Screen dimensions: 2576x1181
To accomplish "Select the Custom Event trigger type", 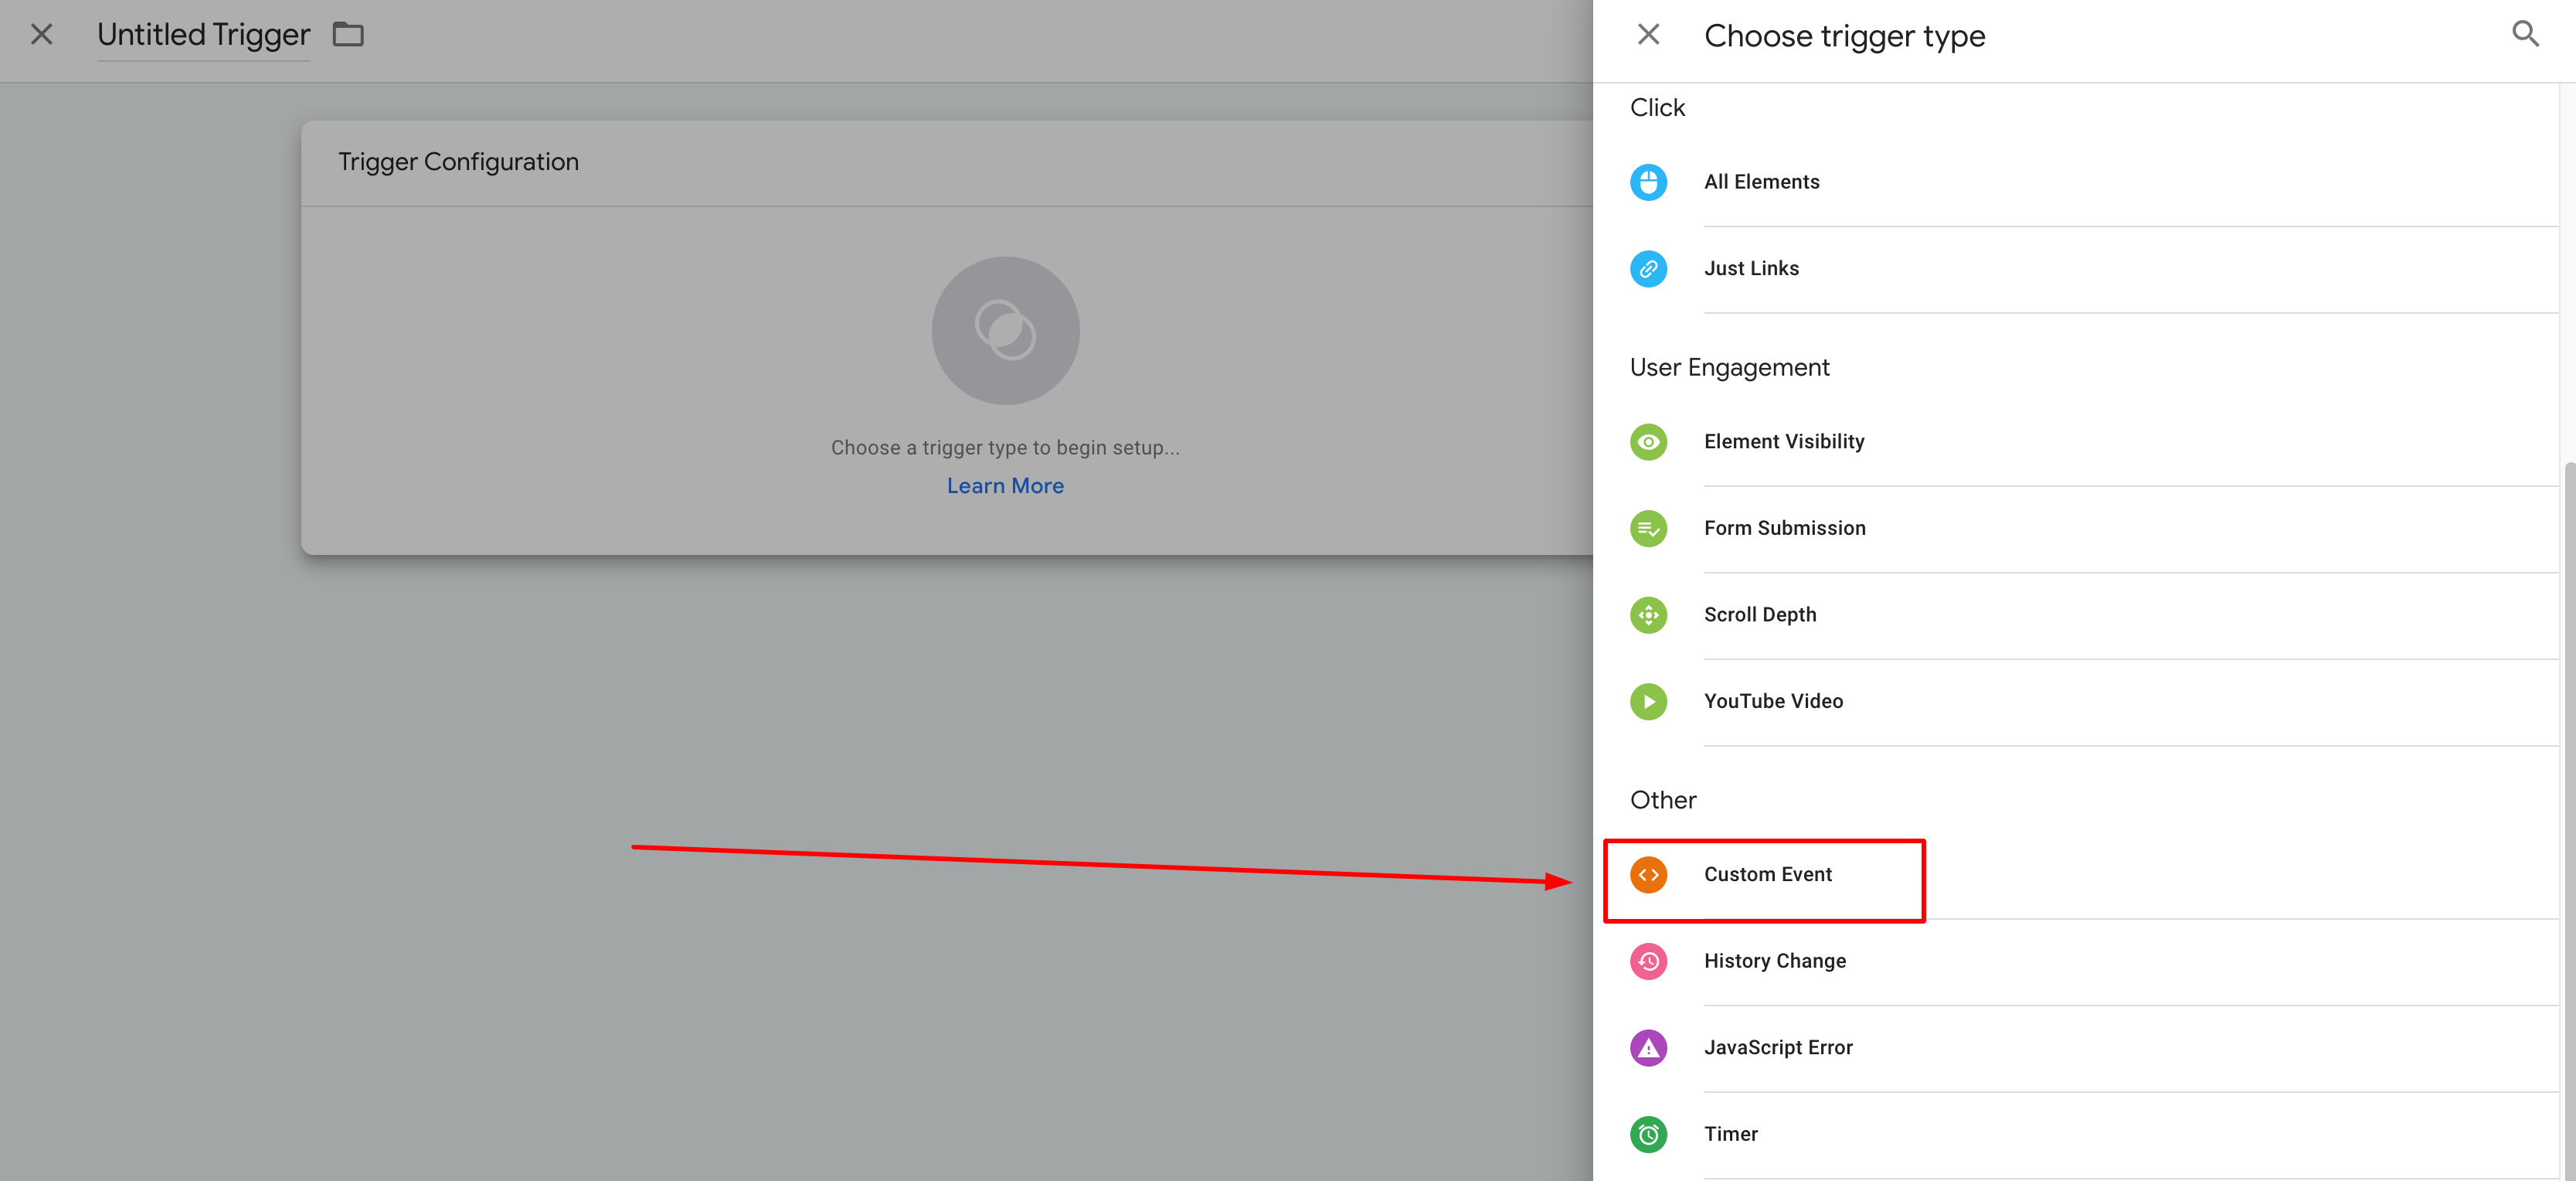I will [x=2075, y=875].
